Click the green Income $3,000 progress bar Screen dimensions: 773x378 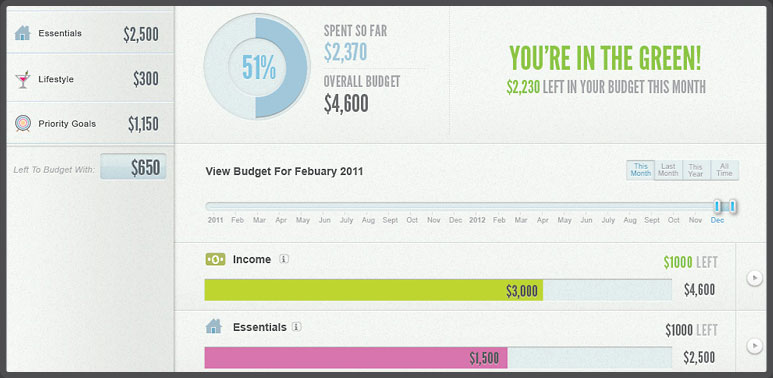click(x=374, y=290)
